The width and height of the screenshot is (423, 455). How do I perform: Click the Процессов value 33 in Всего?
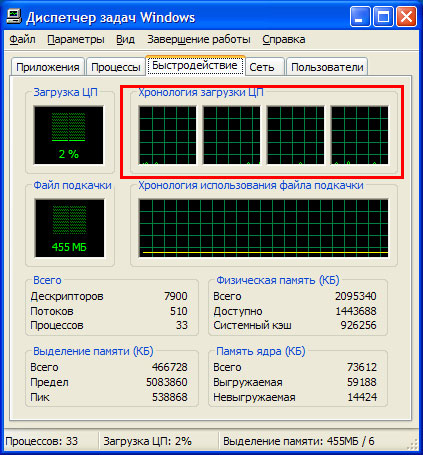point(182,325)
